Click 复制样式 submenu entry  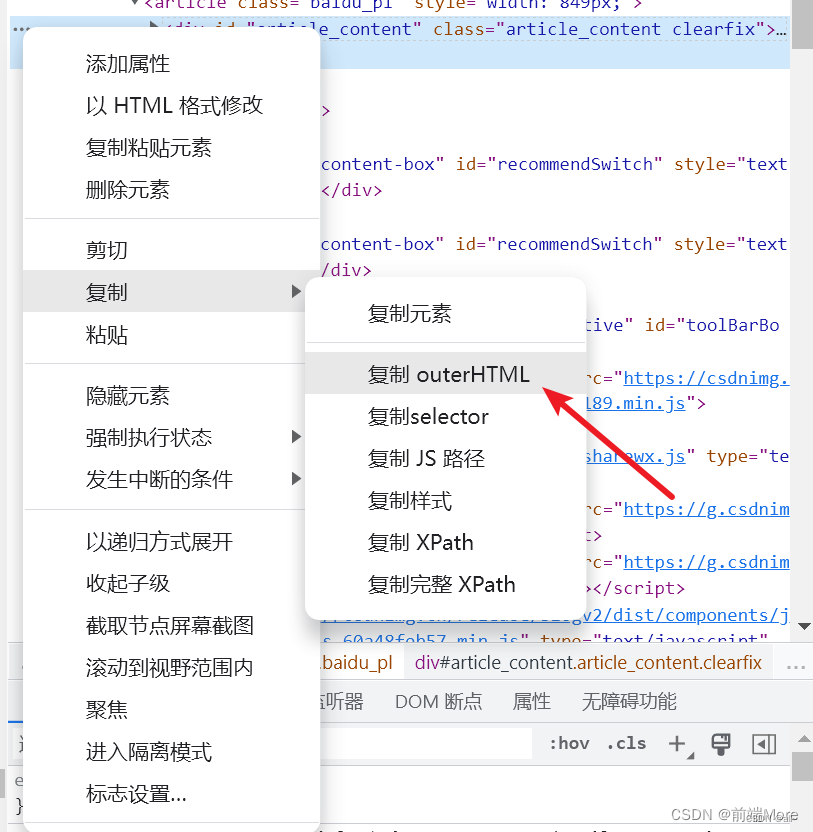click(x=446, y=500)
